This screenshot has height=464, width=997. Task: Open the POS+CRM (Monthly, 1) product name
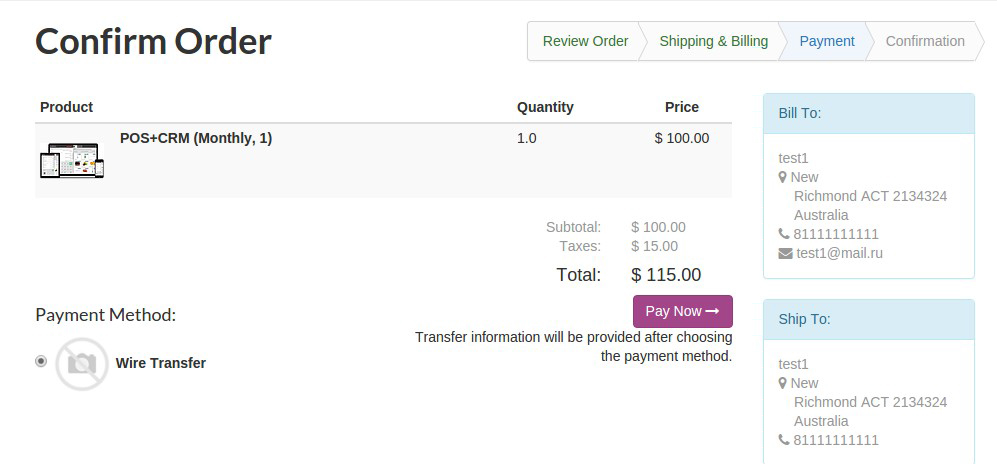click(196, 138)
